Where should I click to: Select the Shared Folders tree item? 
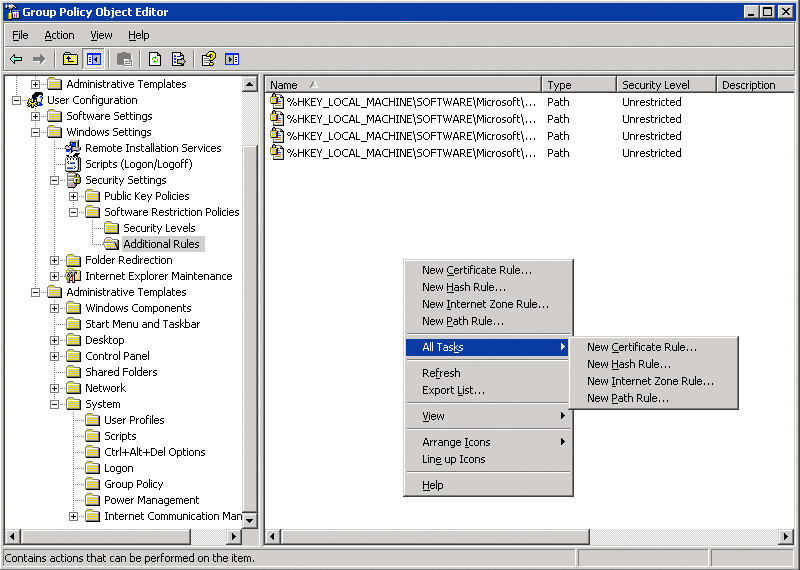click(x=121, y=372)
